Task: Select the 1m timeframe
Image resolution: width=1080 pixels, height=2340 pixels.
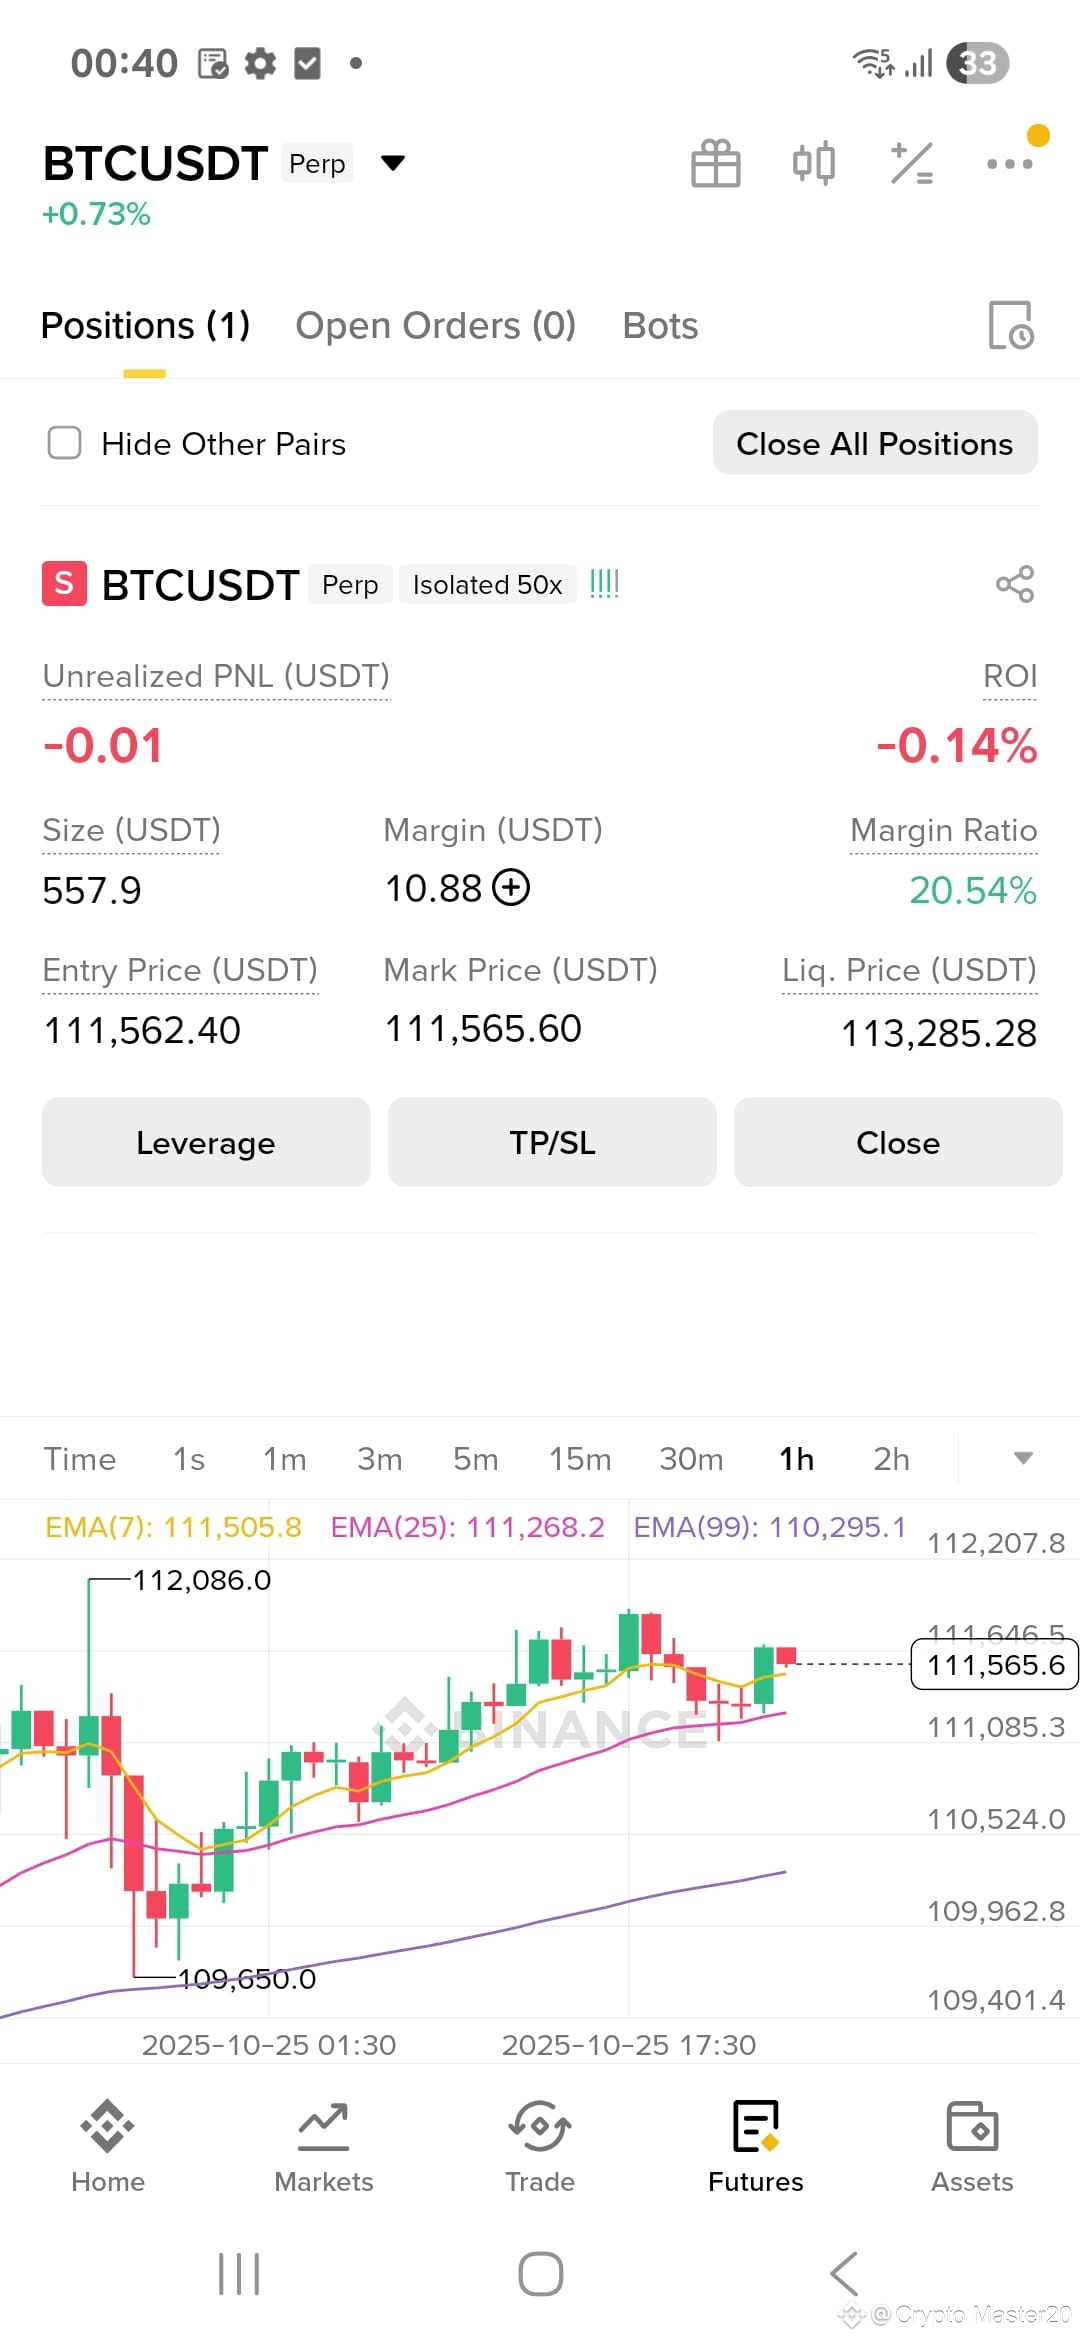Action: click(285, 1459)
